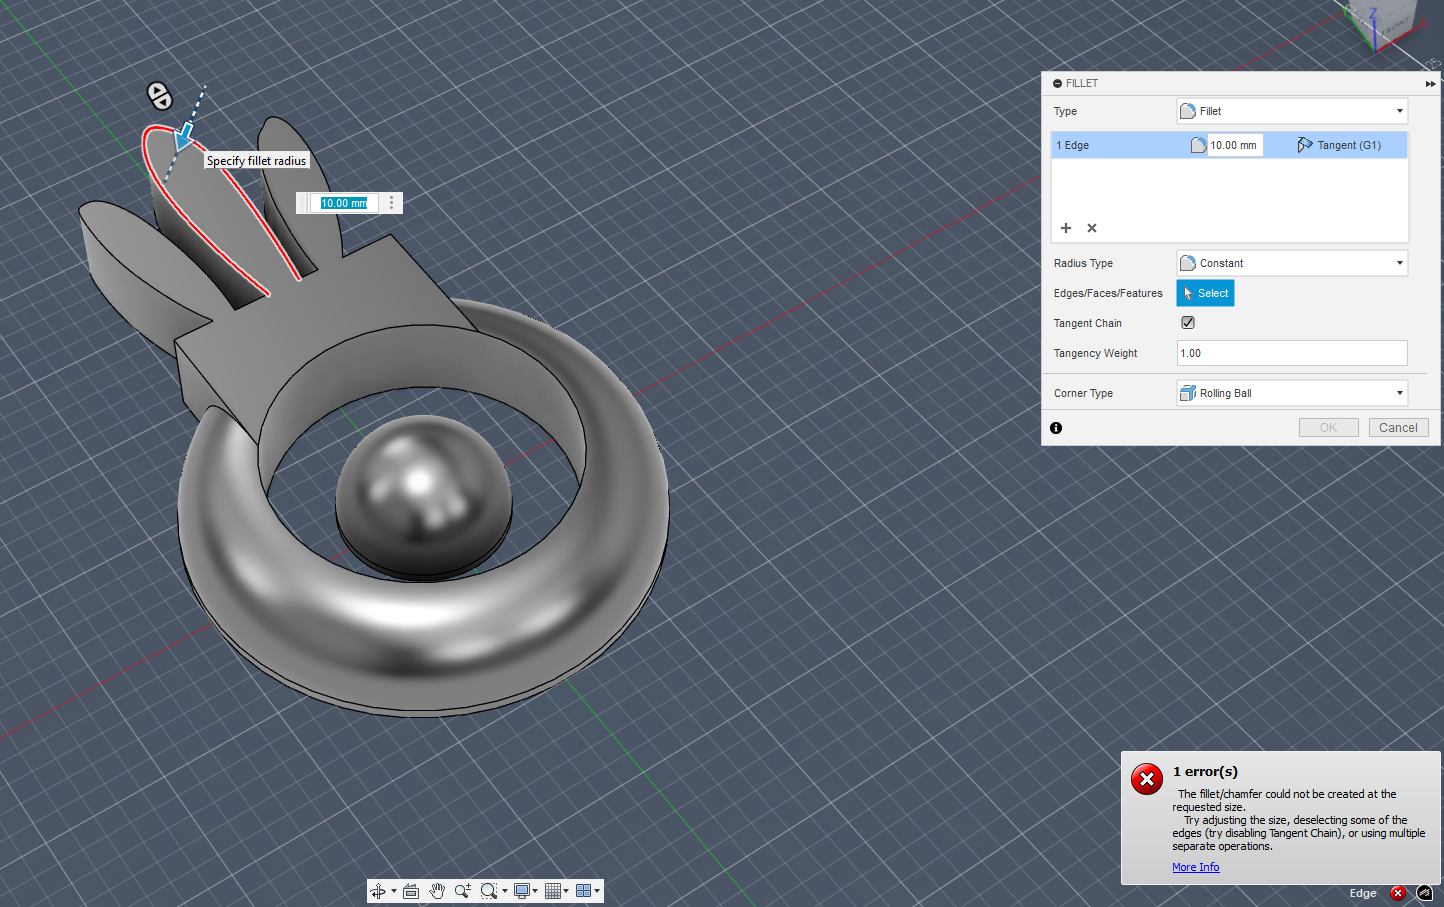Open Display Settings monitor icon
Viewport: 1444px width, 907px height.
(521, 891)
